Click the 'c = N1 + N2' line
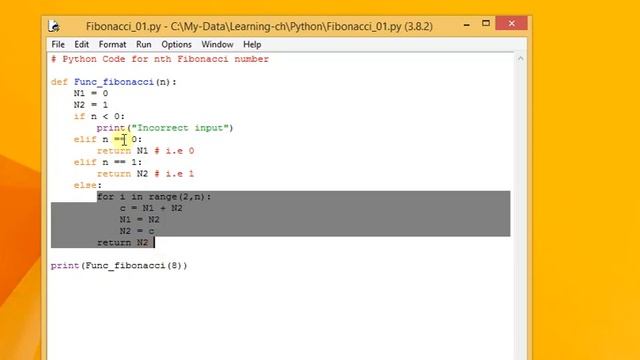 tap(151, 208)
